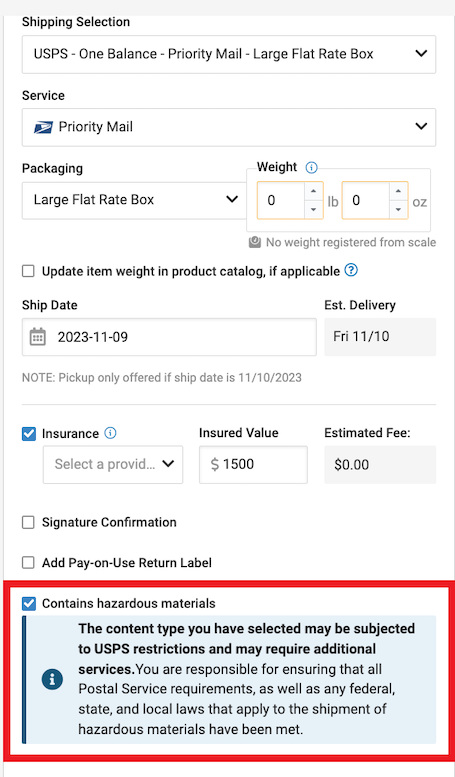Check Add Pay-on-Use Return Label
The width and height of the screenshot is (455, 777).
[x=28, y=563]
